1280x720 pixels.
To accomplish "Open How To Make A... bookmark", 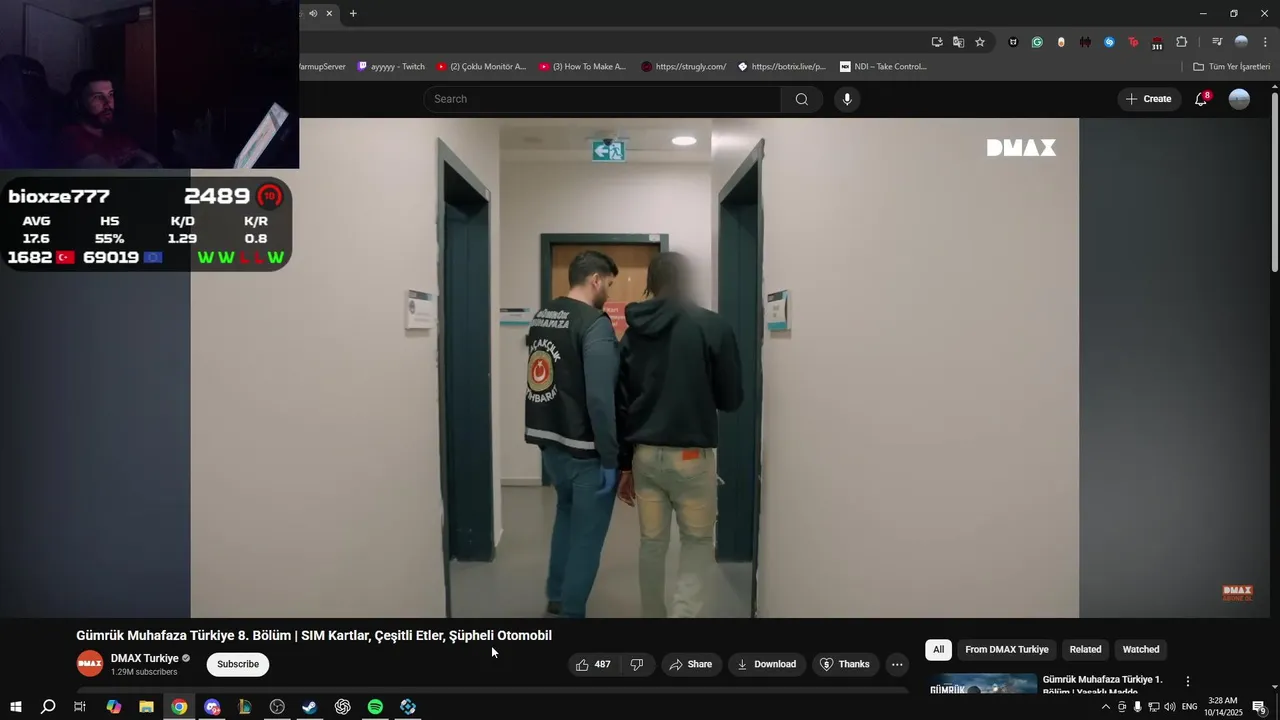I will click(x=583, y=67).
